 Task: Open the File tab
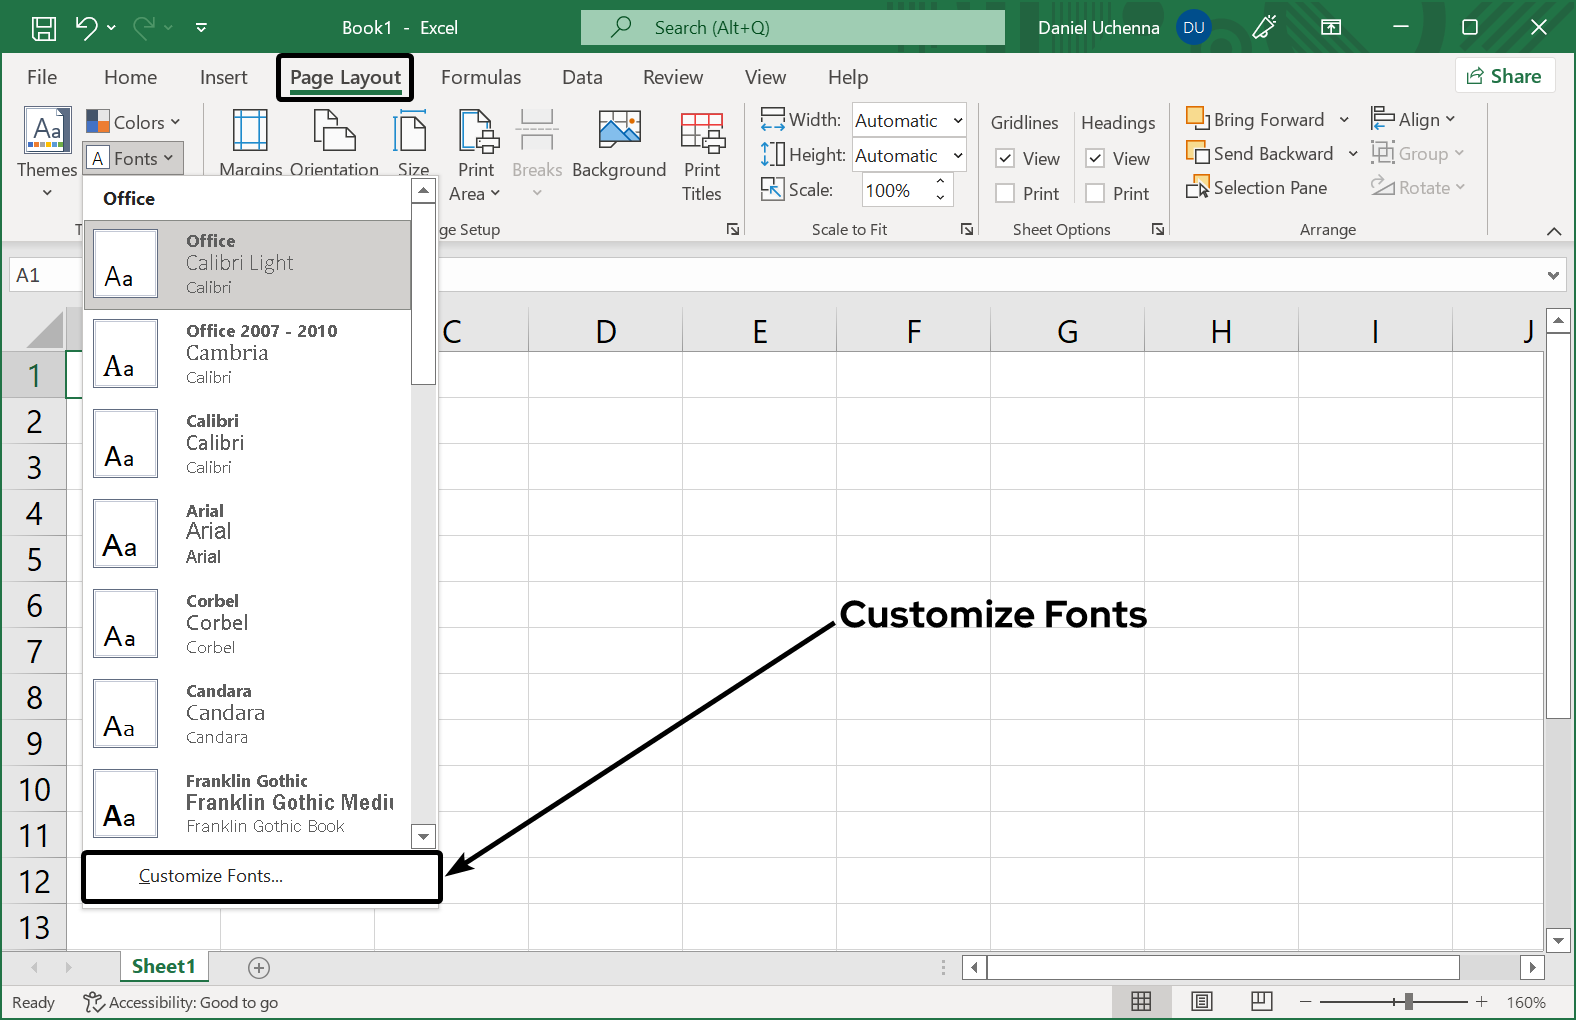[42, 77]
